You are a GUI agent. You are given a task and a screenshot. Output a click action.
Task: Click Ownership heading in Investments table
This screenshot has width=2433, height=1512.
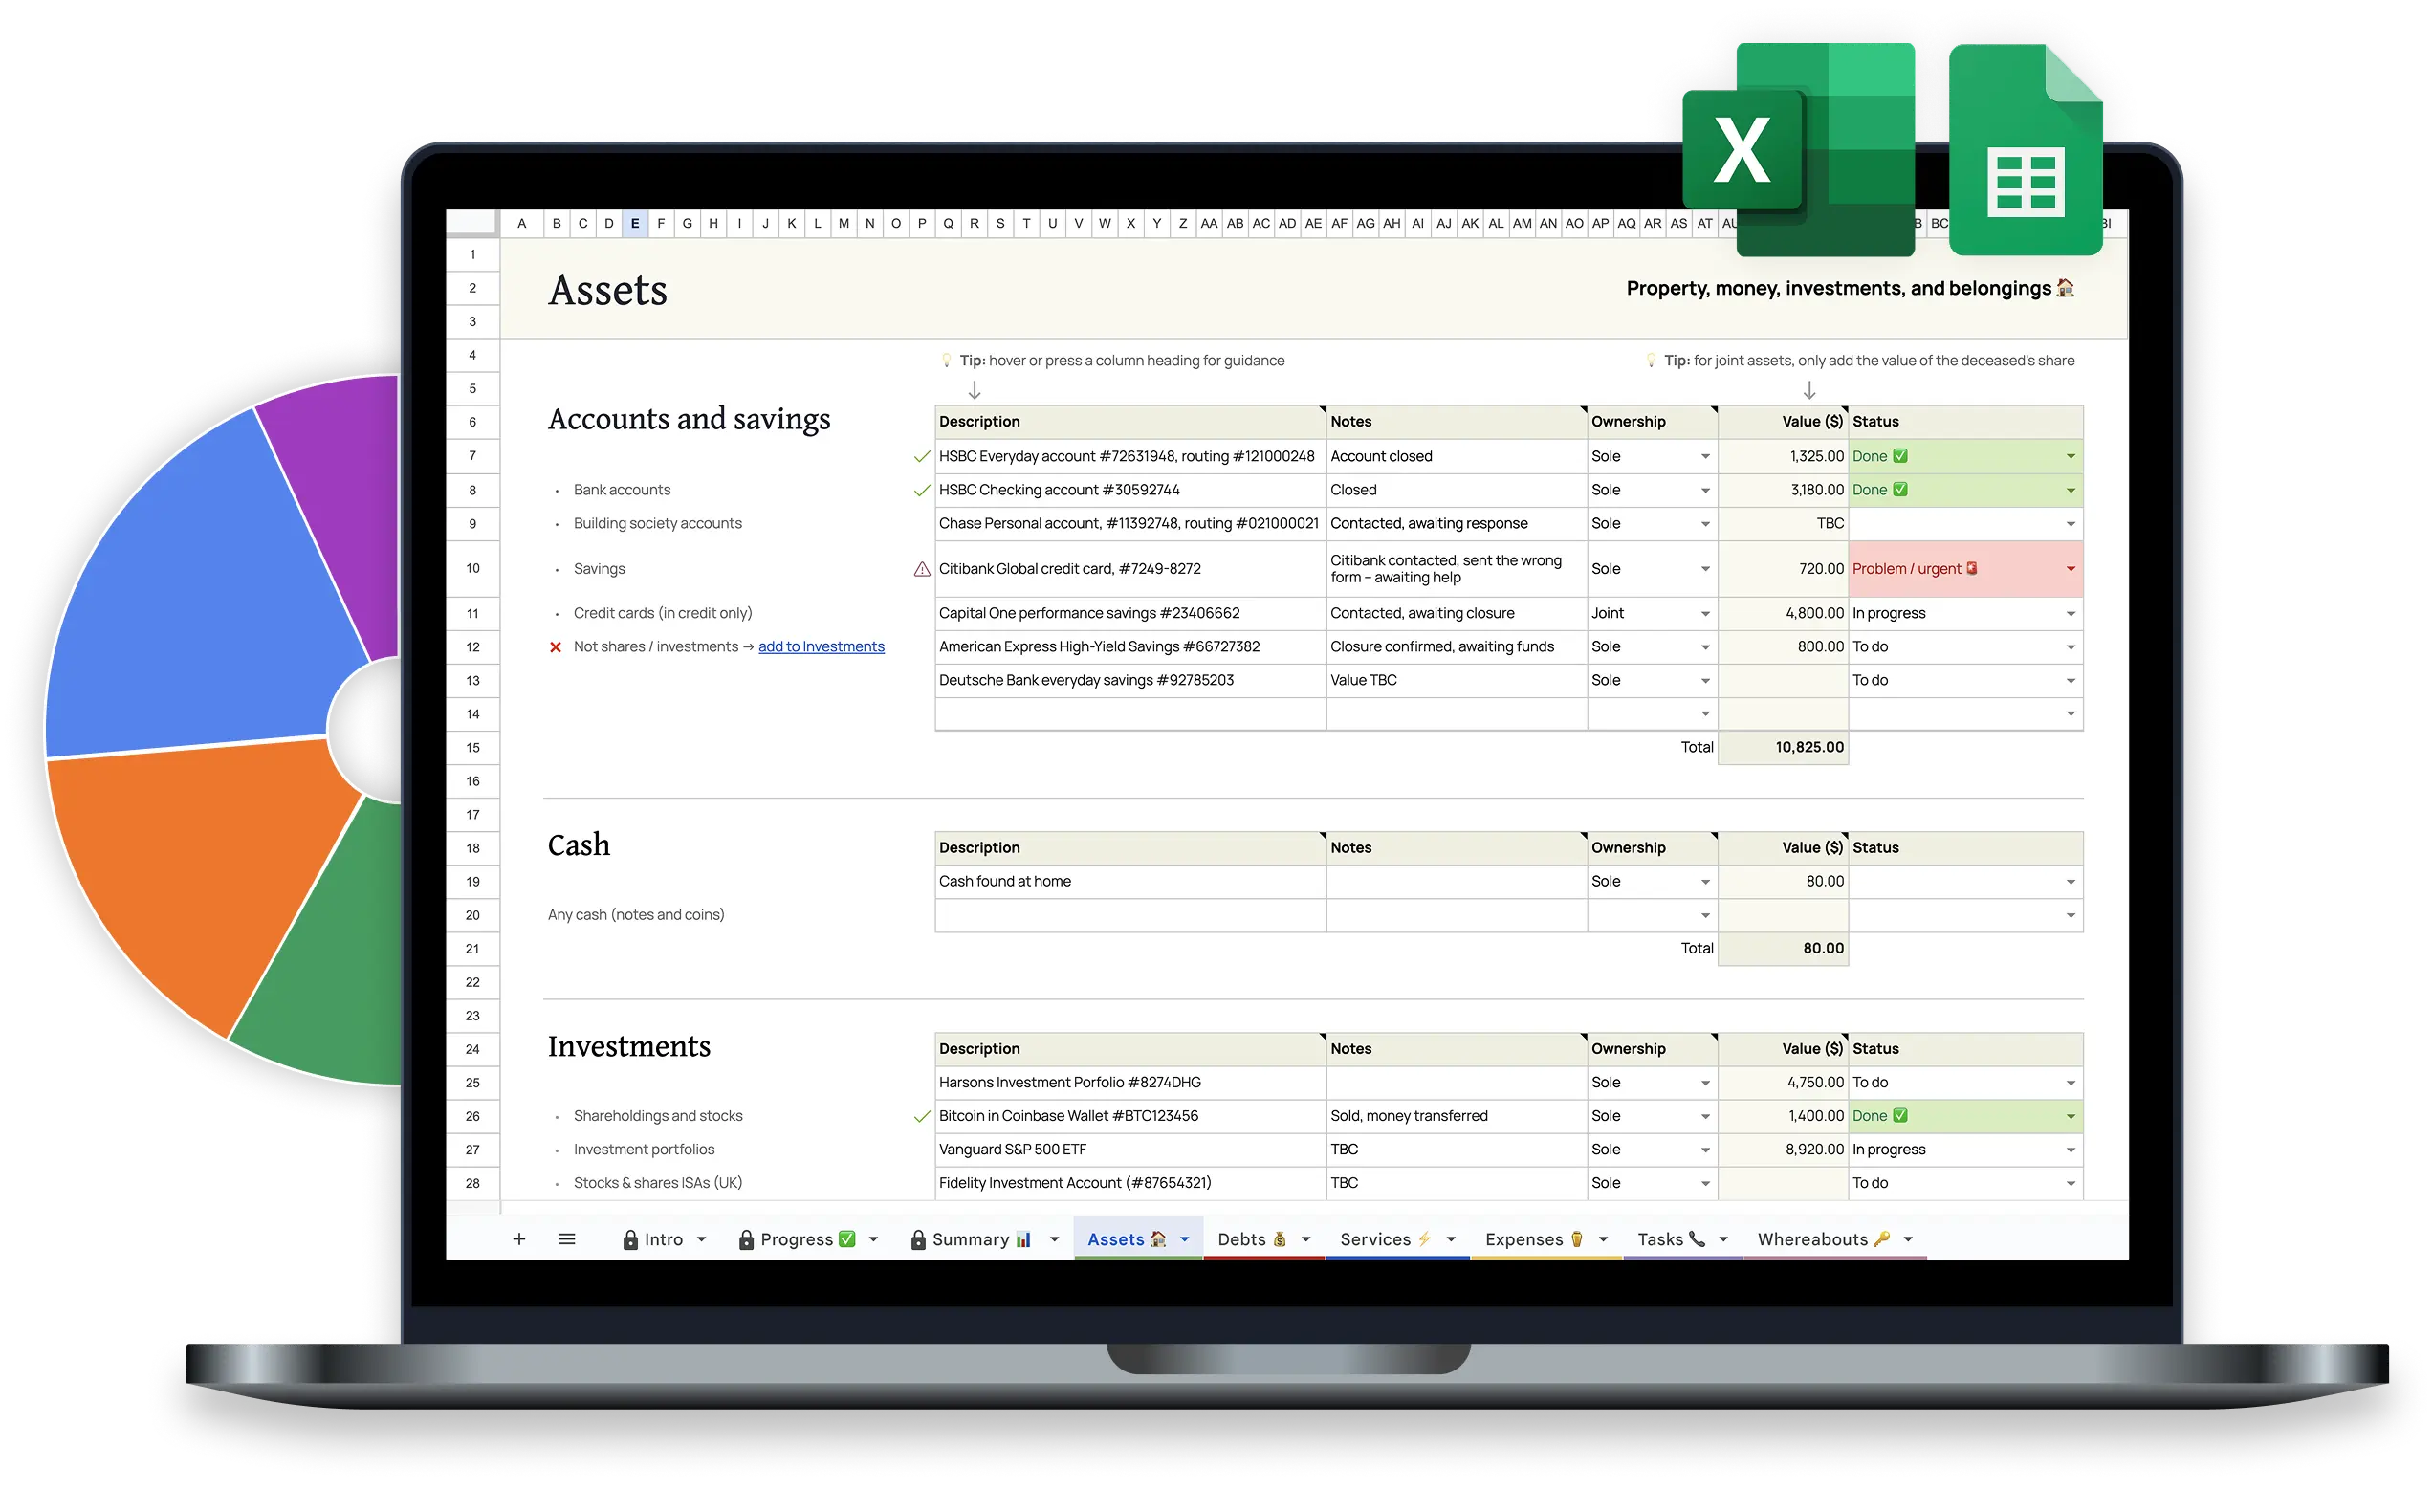click(1652, 1049)
